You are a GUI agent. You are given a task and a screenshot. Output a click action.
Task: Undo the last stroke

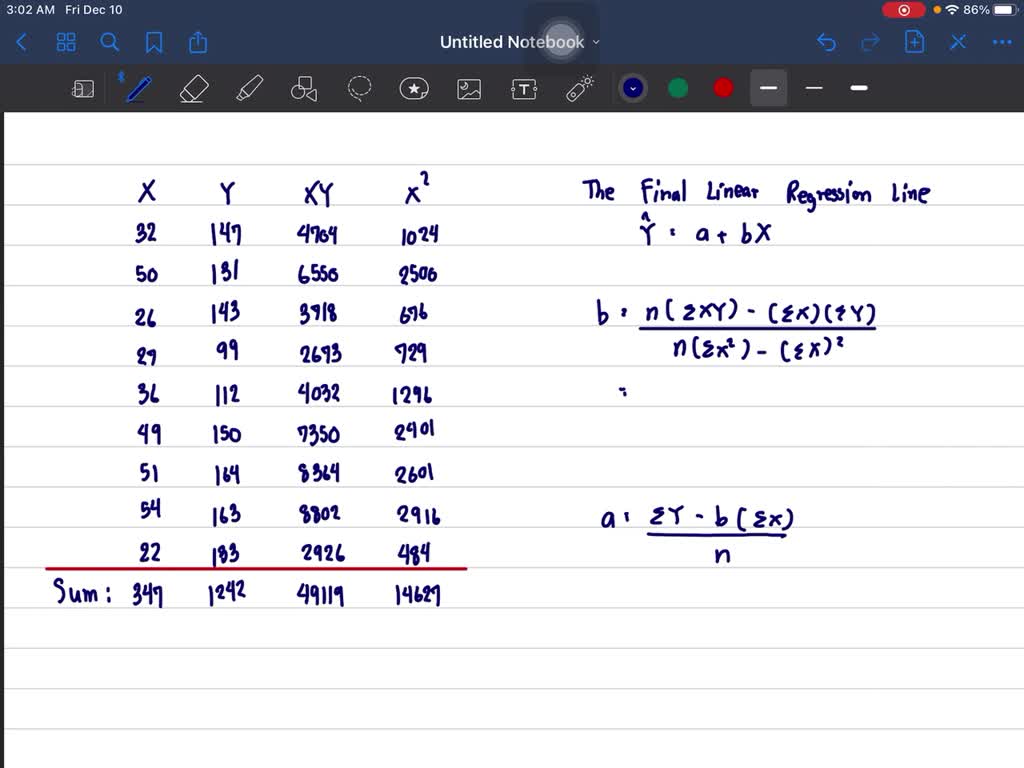coord(826,42)
